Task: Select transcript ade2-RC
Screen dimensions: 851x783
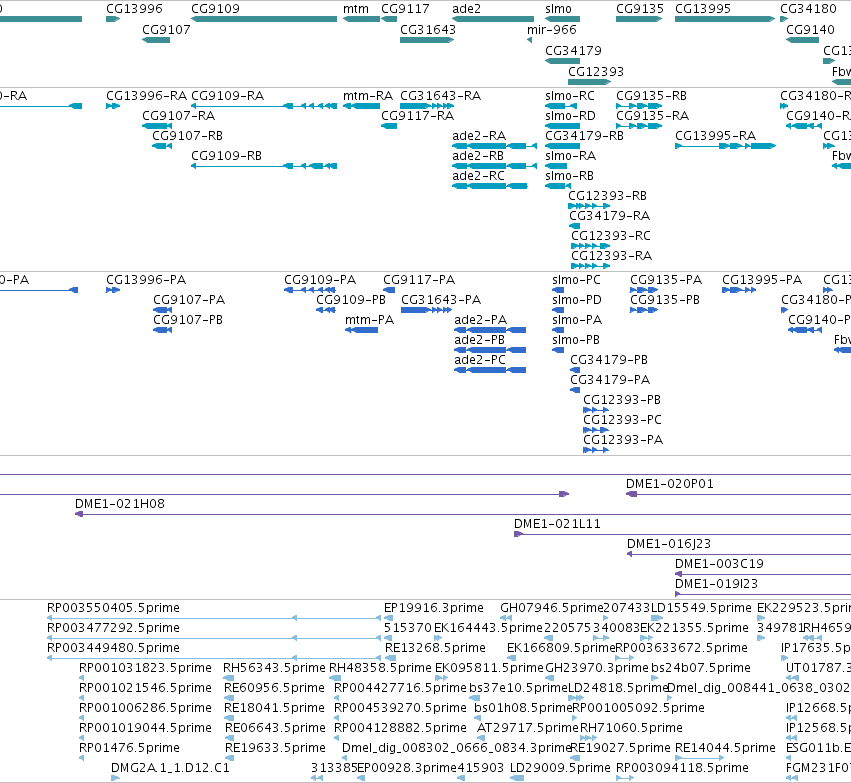Action: point(490,186)
